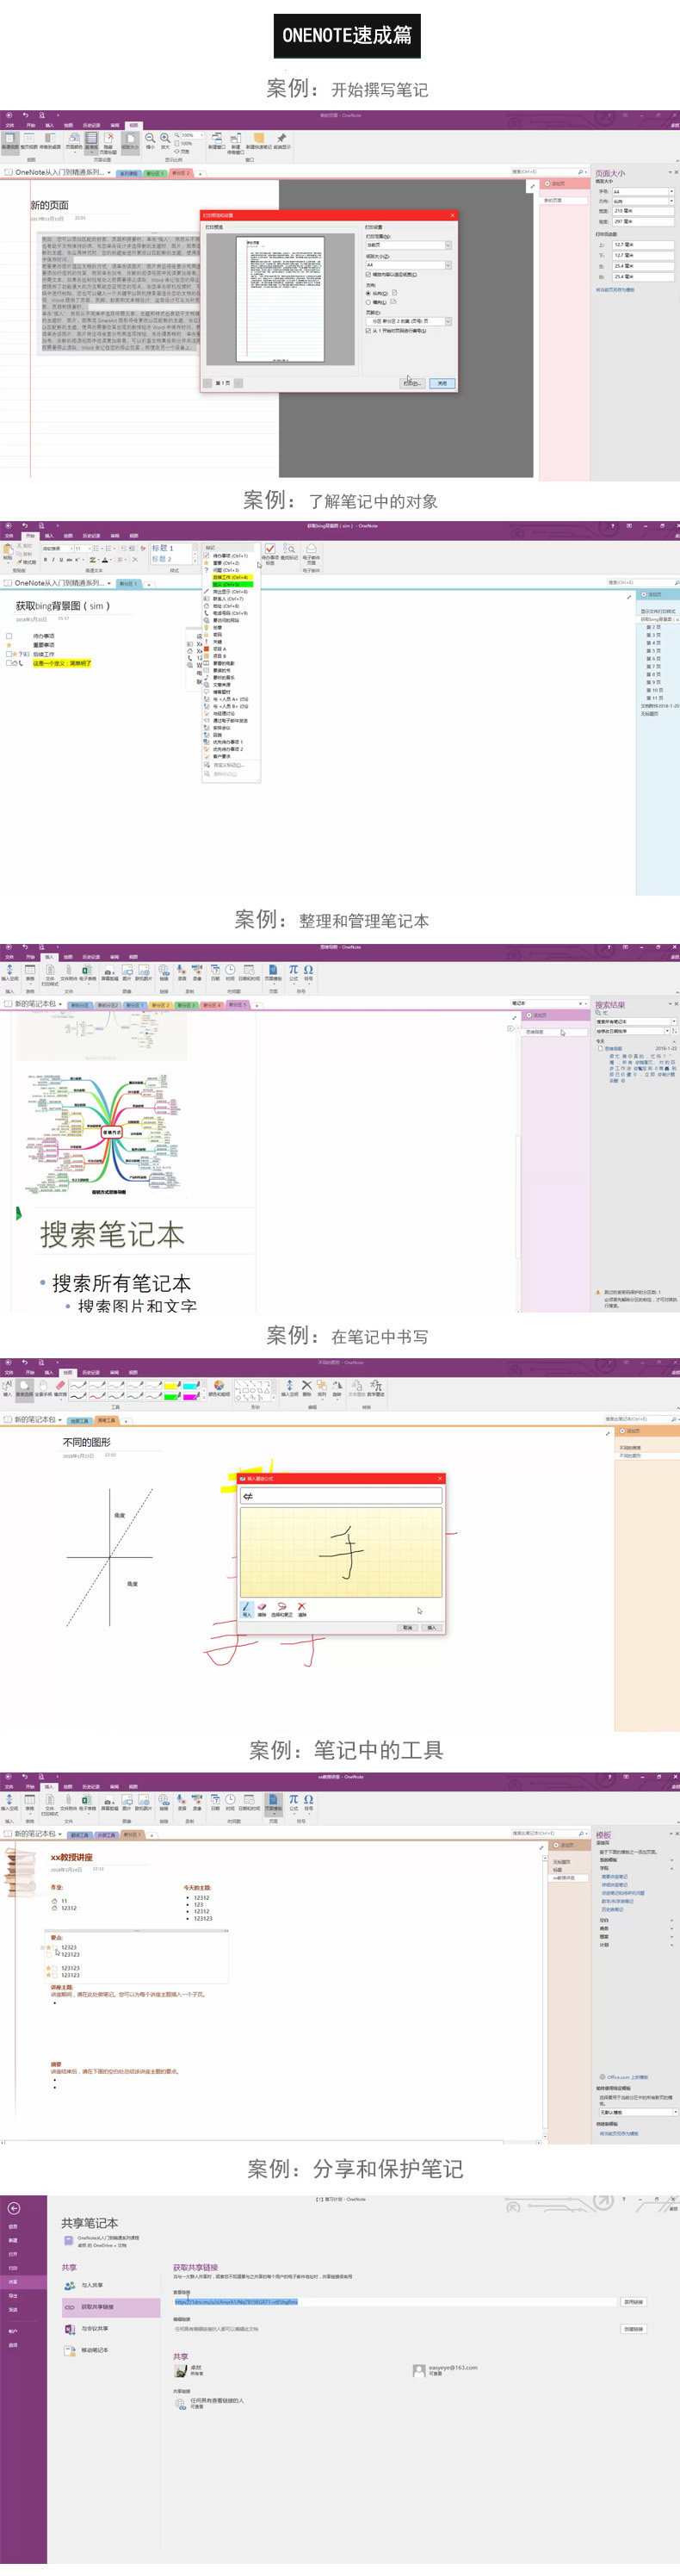680x2576 pixels.
Task: Open 视图 ribbon tab in first OneNote window
Action: click(134, 126)
